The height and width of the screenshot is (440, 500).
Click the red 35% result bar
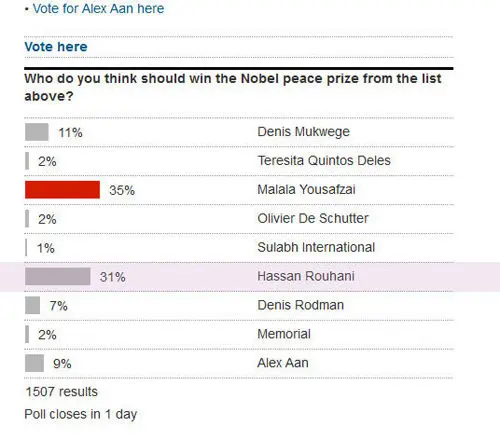(62, 190)
